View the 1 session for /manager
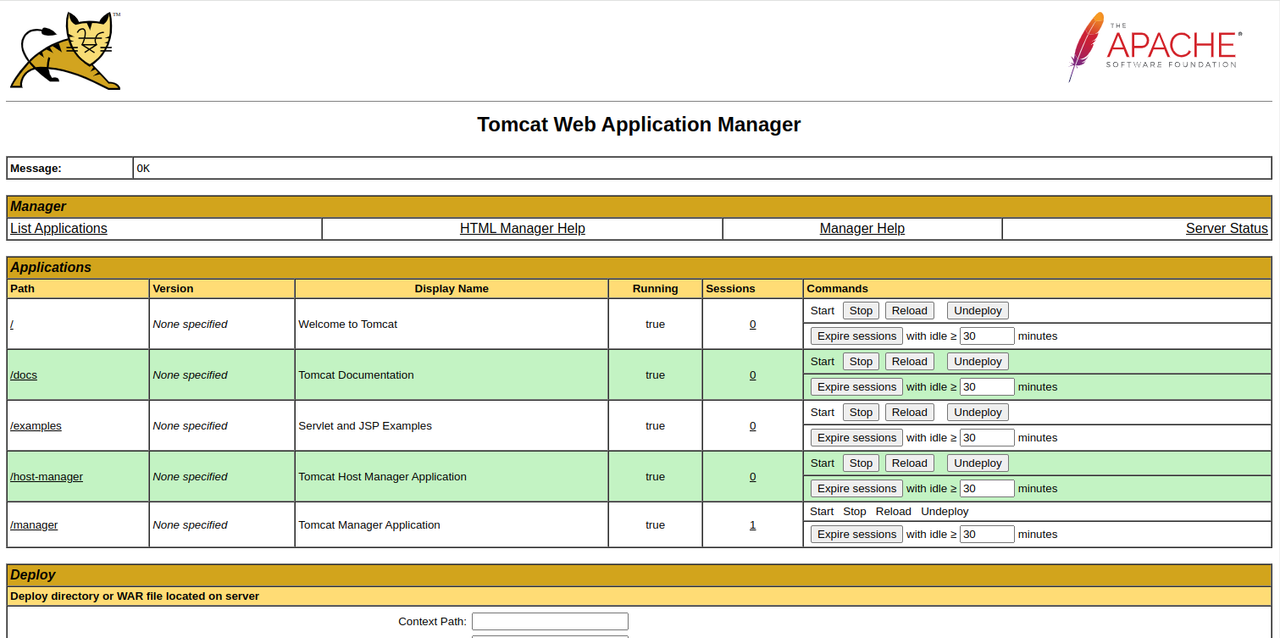1280x638 pixels. [x=753, y=525]
